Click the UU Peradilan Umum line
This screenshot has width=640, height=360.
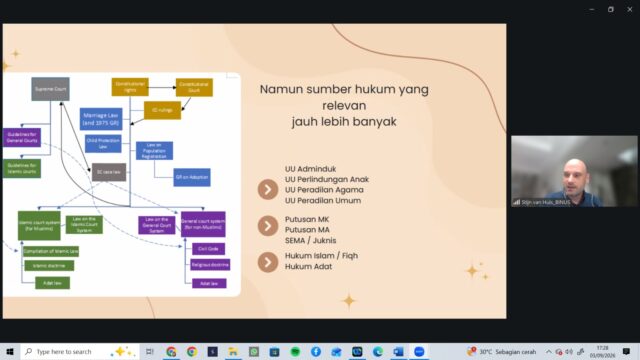click(323, 200)
